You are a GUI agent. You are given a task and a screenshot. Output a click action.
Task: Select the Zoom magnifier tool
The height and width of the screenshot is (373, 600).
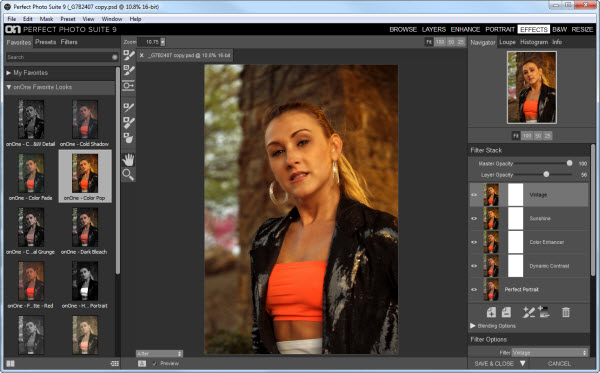128,175
